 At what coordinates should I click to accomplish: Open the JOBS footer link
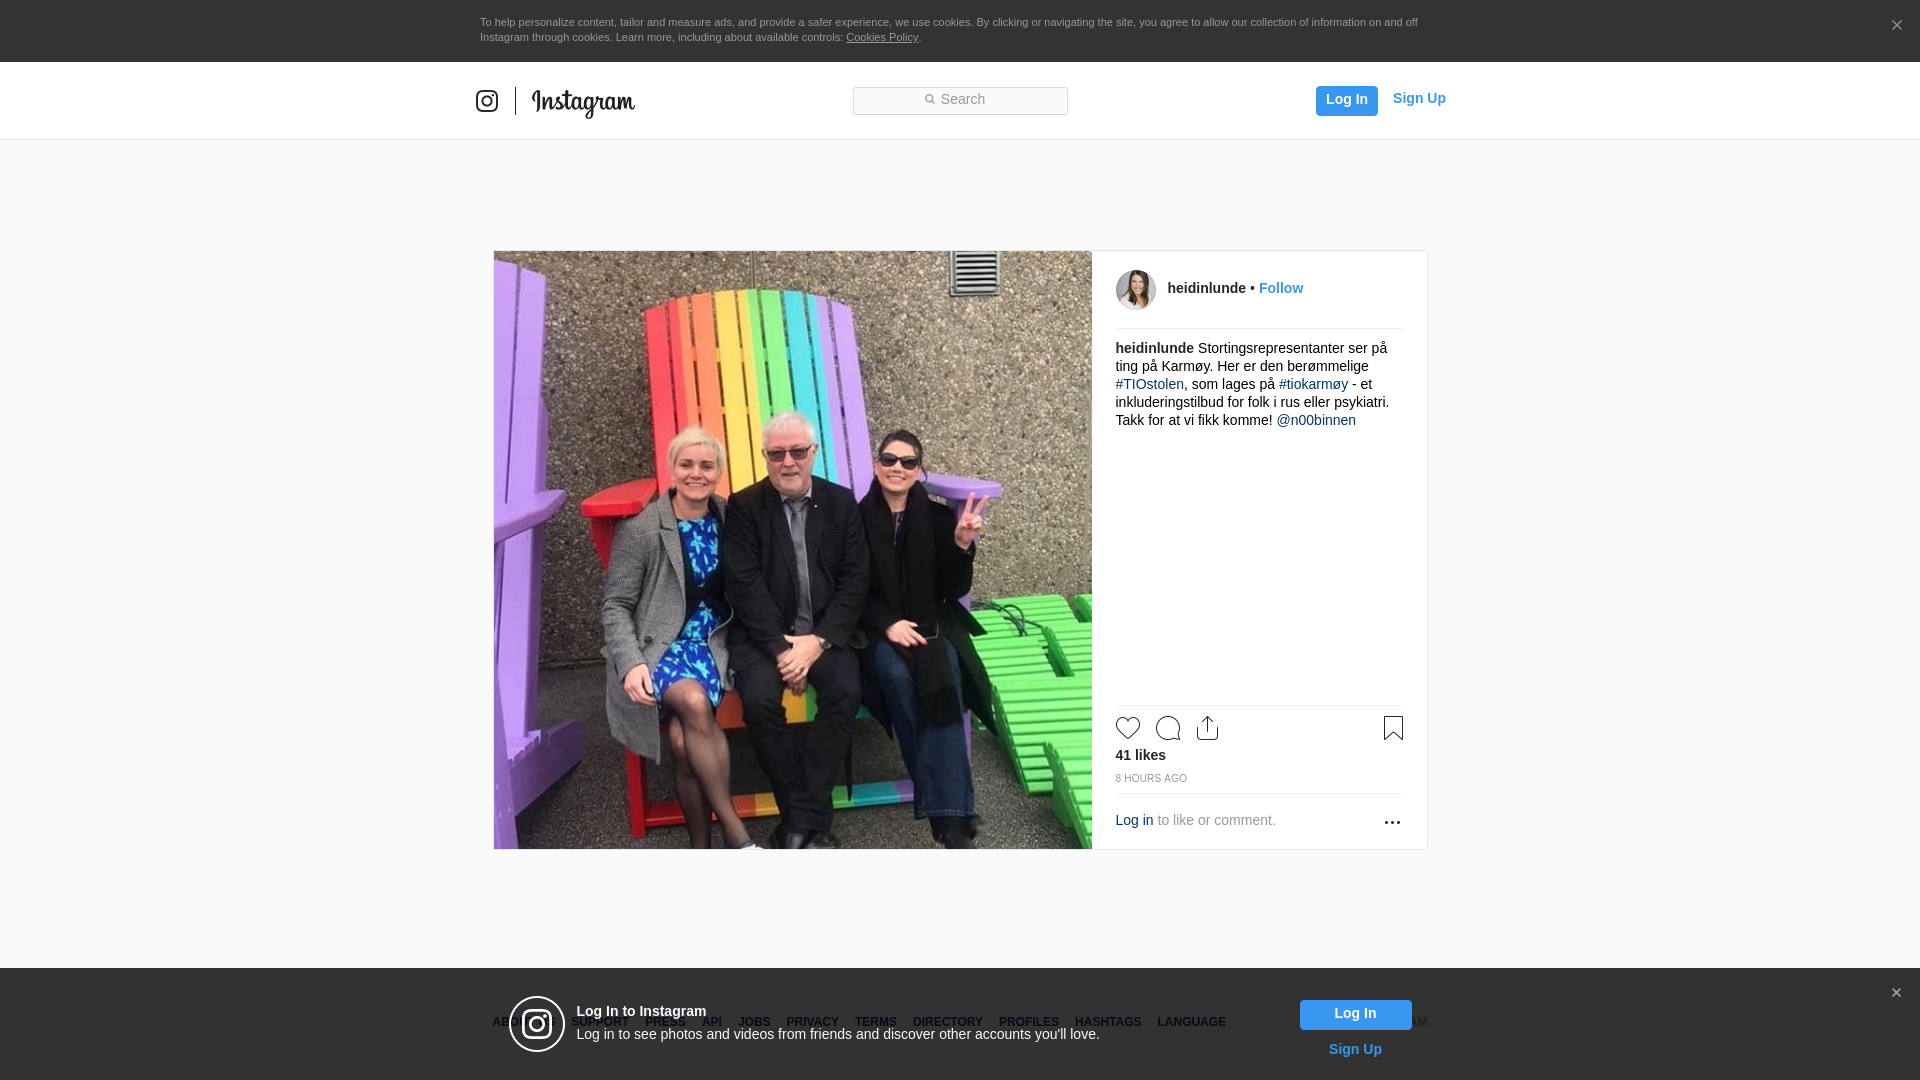(x=754, y=1022)
